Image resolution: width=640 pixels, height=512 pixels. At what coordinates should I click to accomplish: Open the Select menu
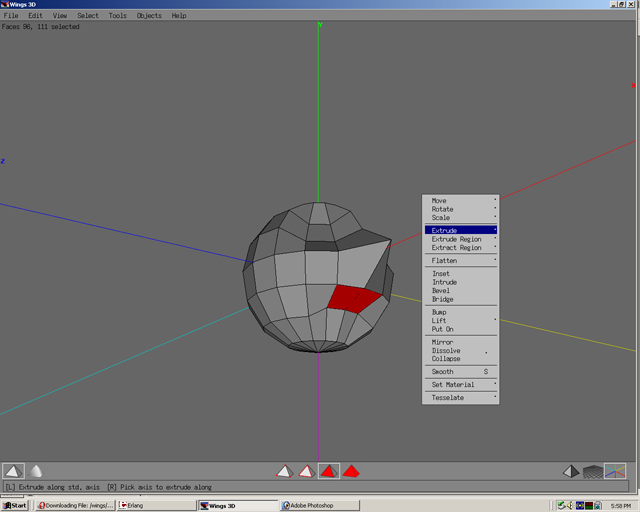pos(88,16)
